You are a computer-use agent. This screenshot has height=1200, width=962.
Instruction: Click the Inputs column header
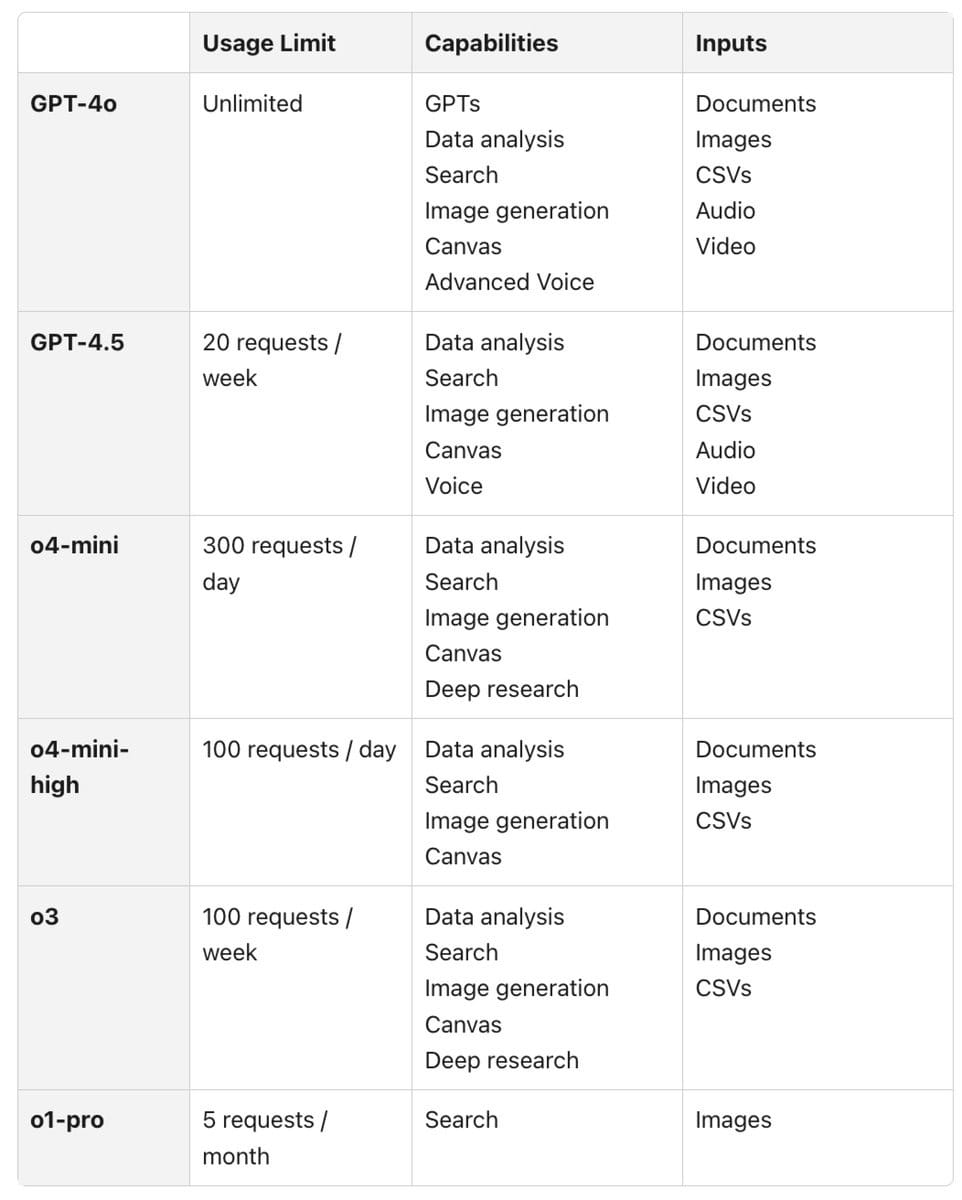pos(731,44)
